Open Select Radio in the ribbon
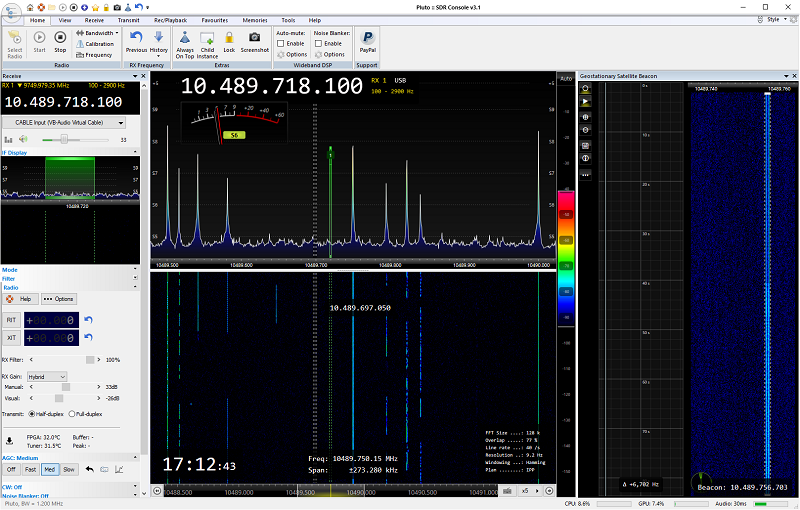Screen dimensions: 800x510 (x=15, y=44)
